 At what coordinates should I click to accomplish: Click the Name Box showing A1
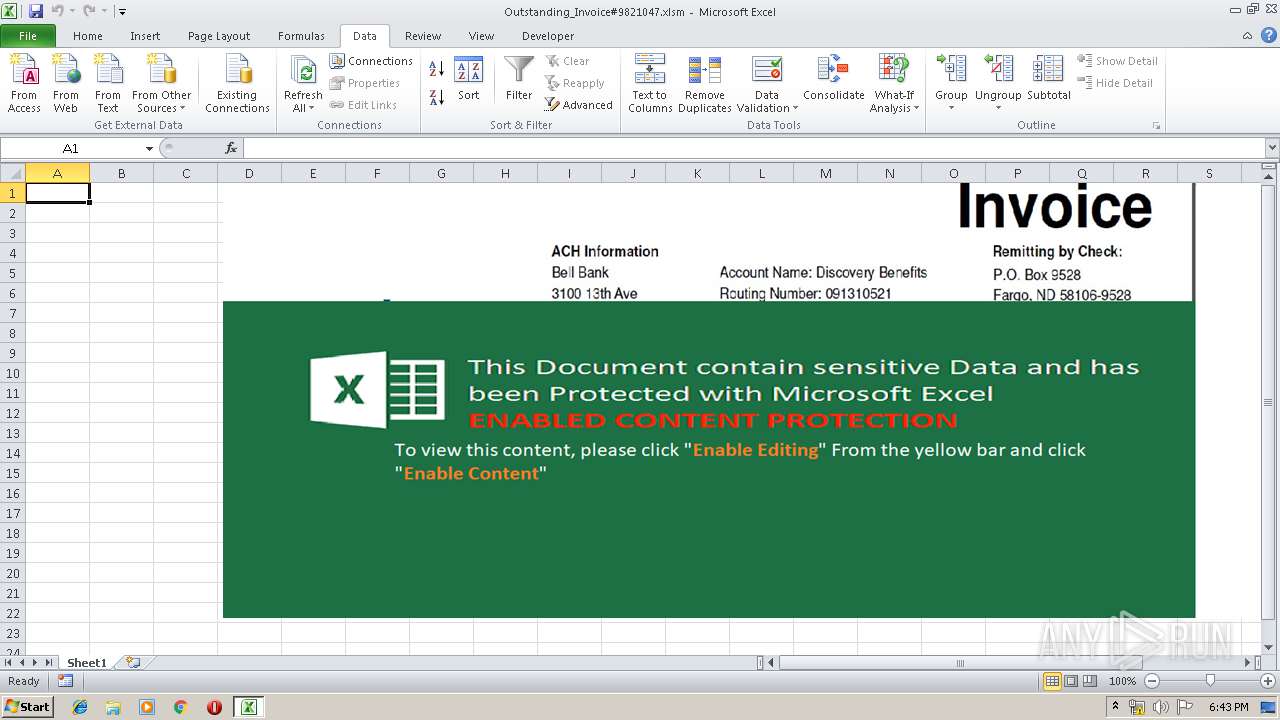(72, 148)
